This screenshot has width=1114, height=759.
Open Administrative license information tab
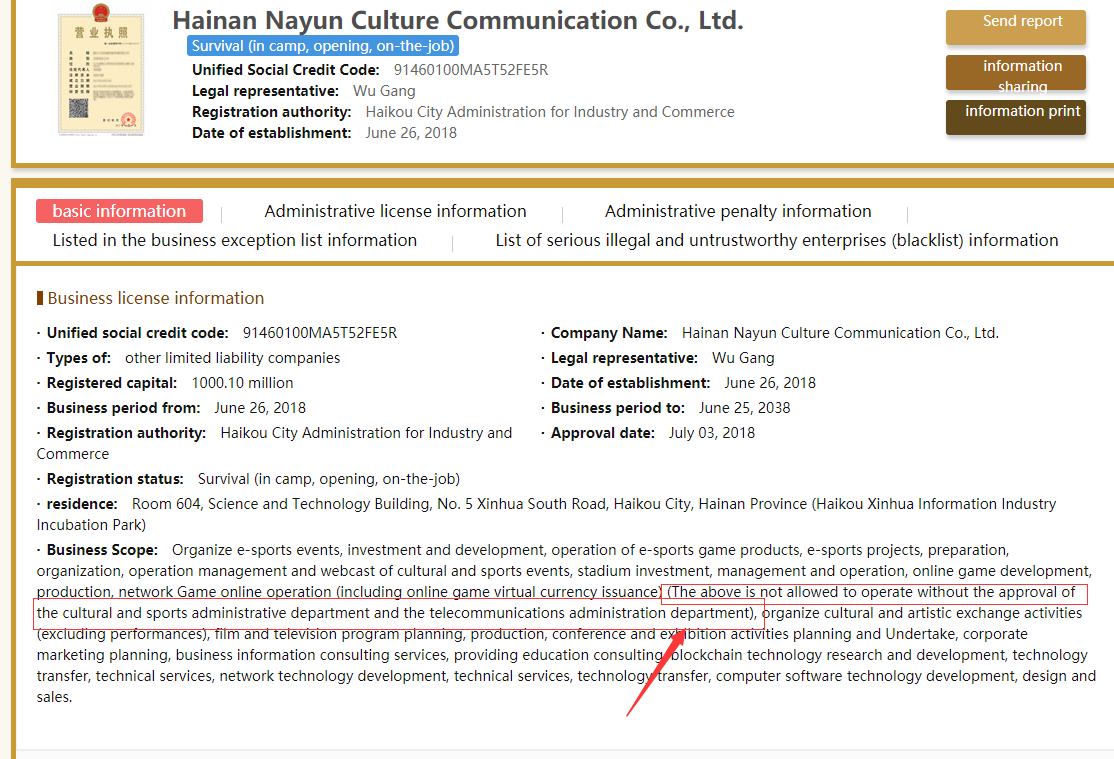click(395, 211)
